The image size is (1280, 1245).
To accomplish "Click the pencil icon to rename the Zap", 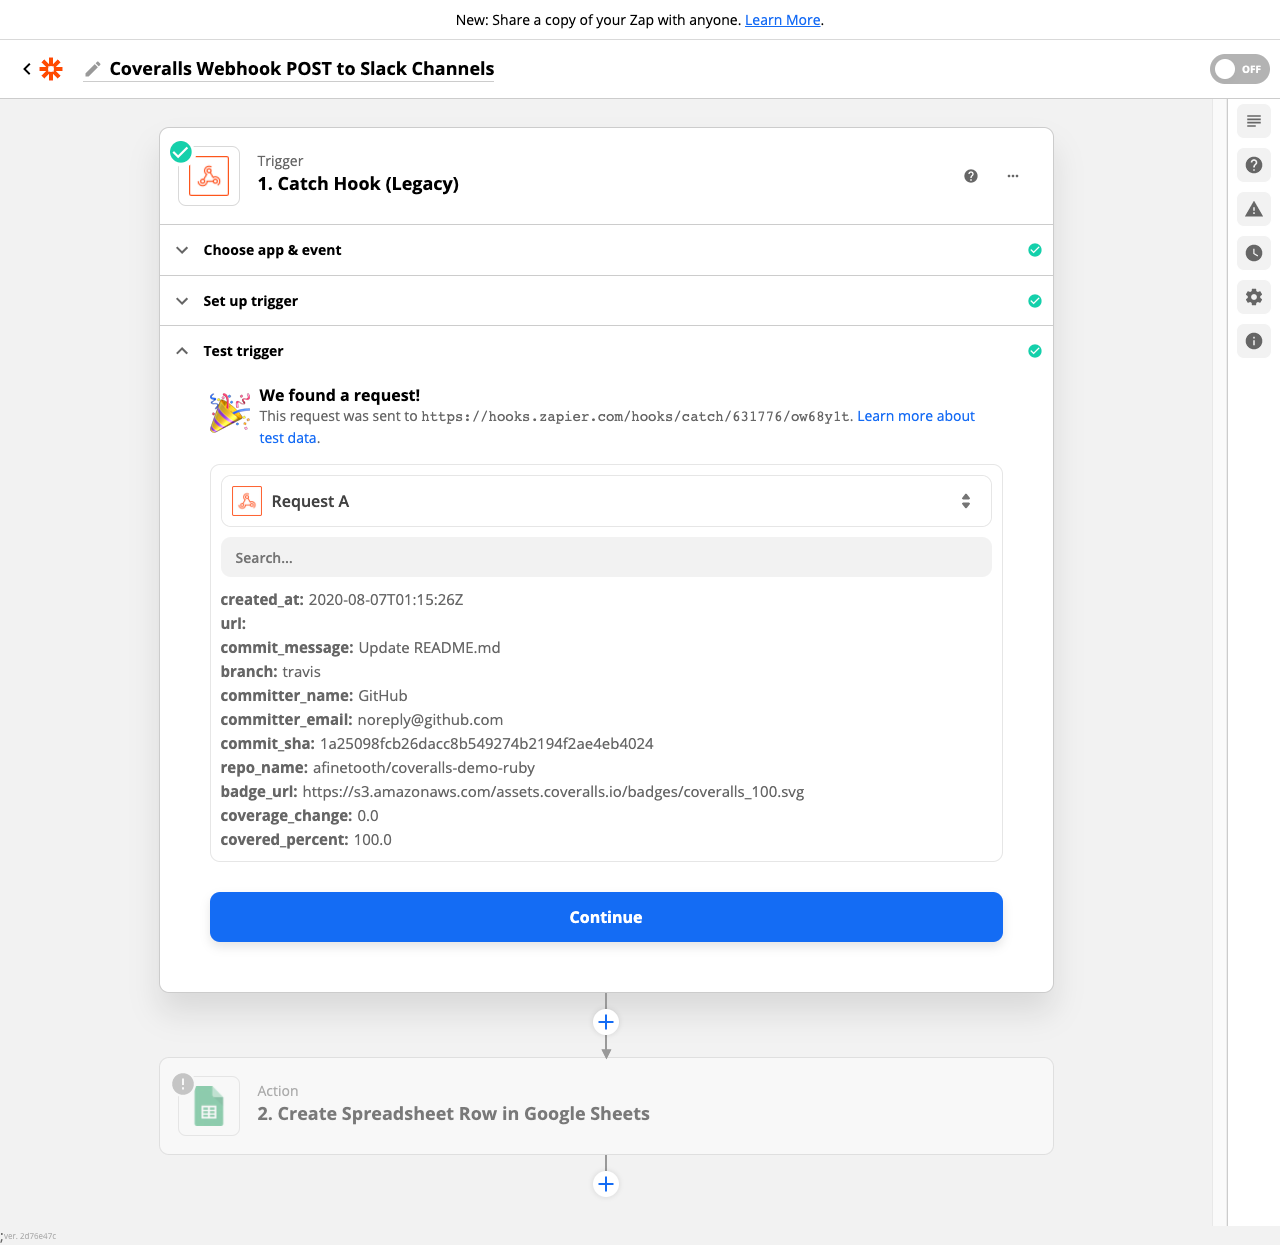I will point(93,68).
